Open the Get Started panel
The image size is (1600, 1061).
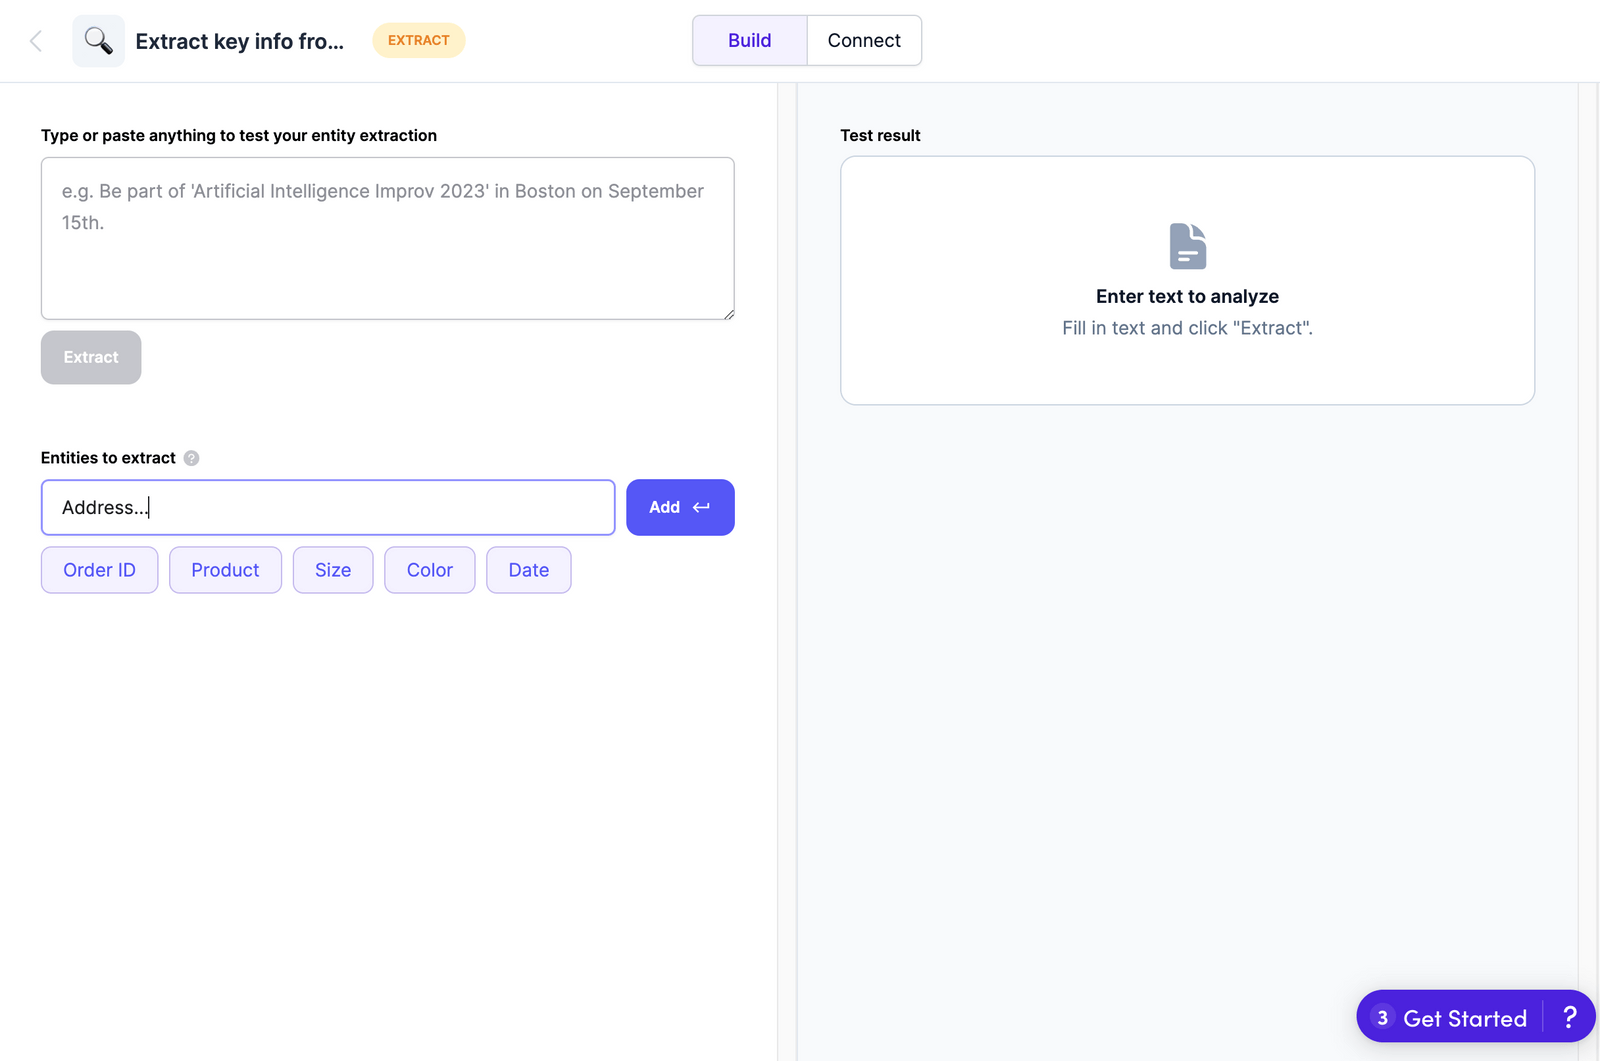1464,1017
